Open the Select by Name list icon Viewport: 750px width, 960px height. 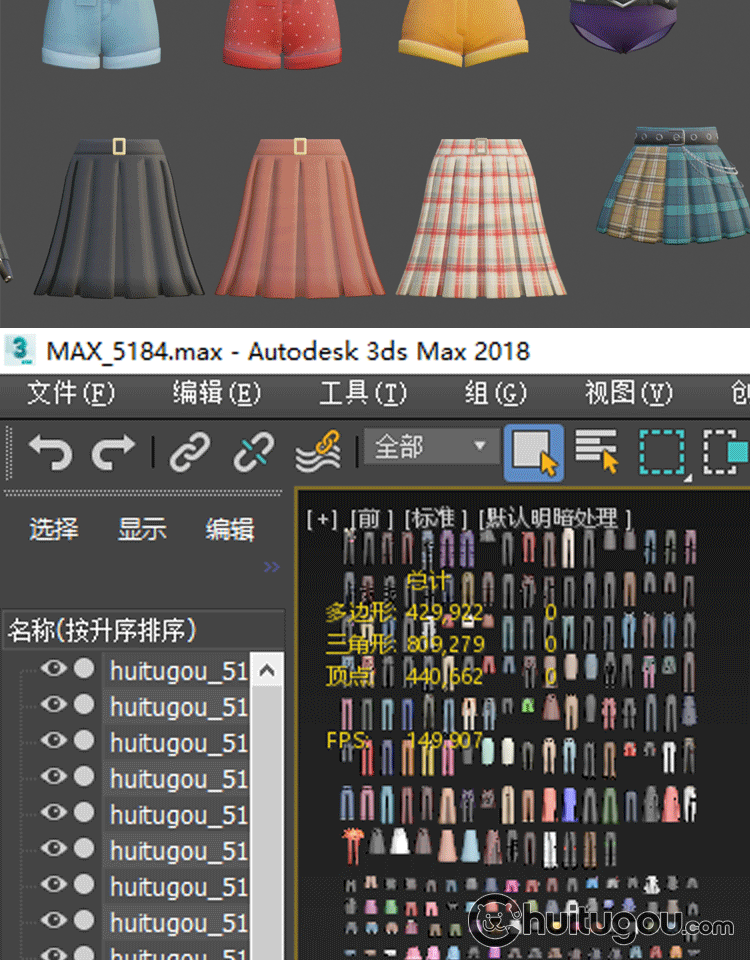597,453
